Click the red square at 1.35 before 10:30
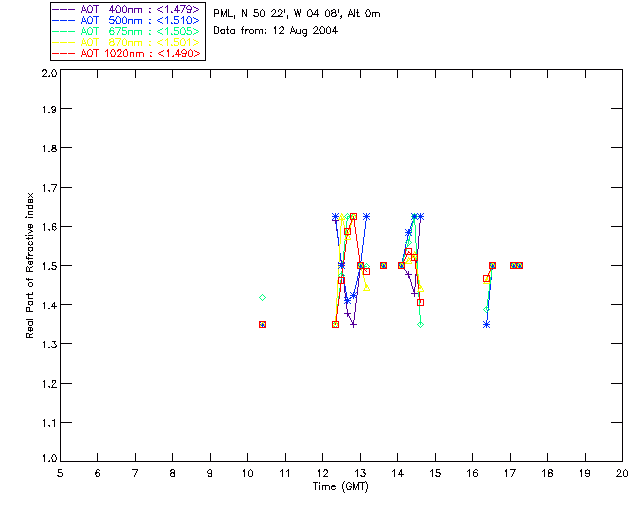Viewport: 640px width, 512px height. coord(262,325)
